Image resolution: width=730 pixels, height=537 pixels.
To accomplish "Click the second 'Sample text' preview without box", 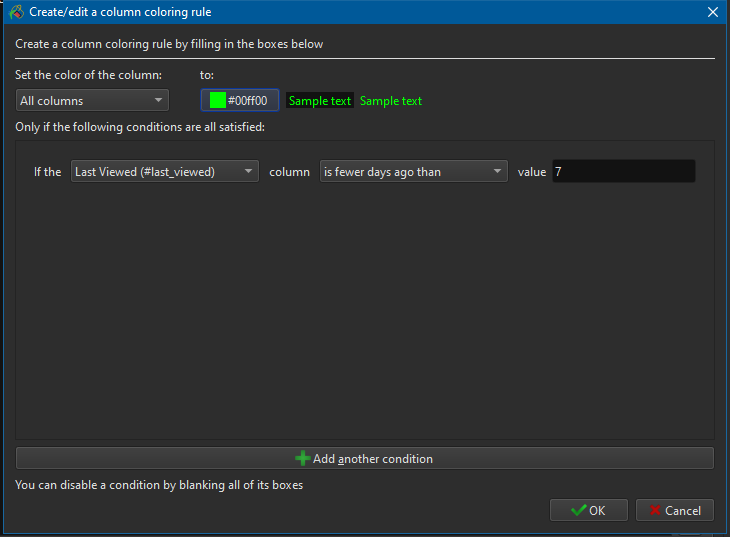I will click(x=391, y=101).
